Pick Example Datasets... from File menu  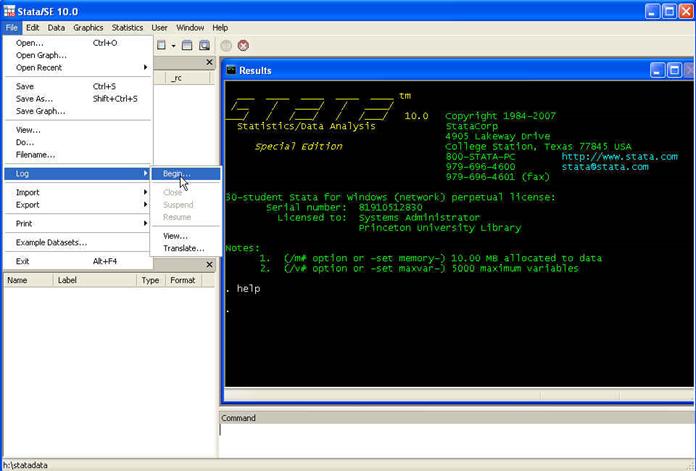click(51, 242)
